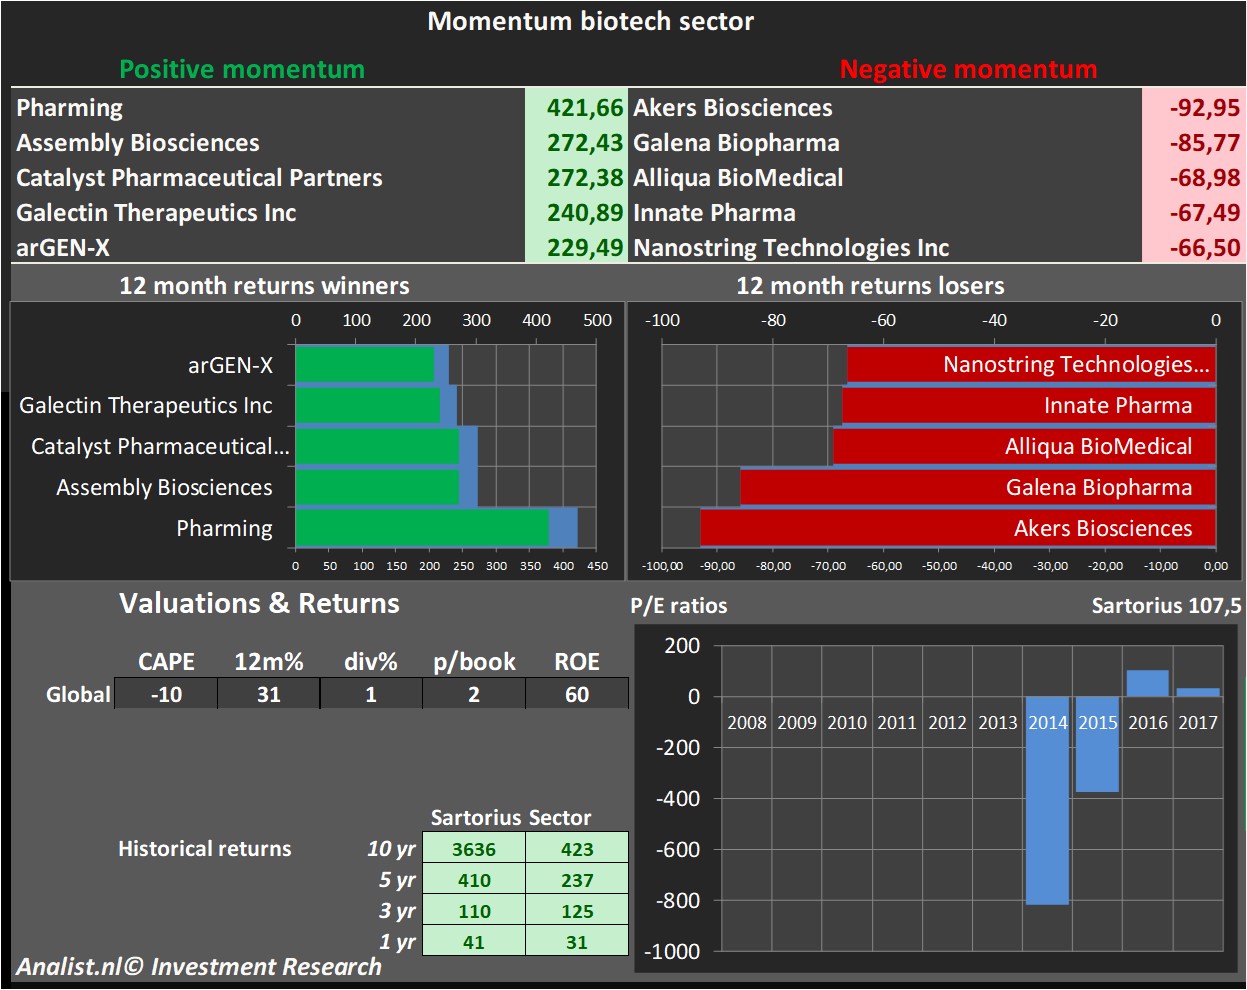The width and height of the screenshot is (1247, 990).
Task: Select the 2015 P/E ratio bar
Action: [1097, 744]
